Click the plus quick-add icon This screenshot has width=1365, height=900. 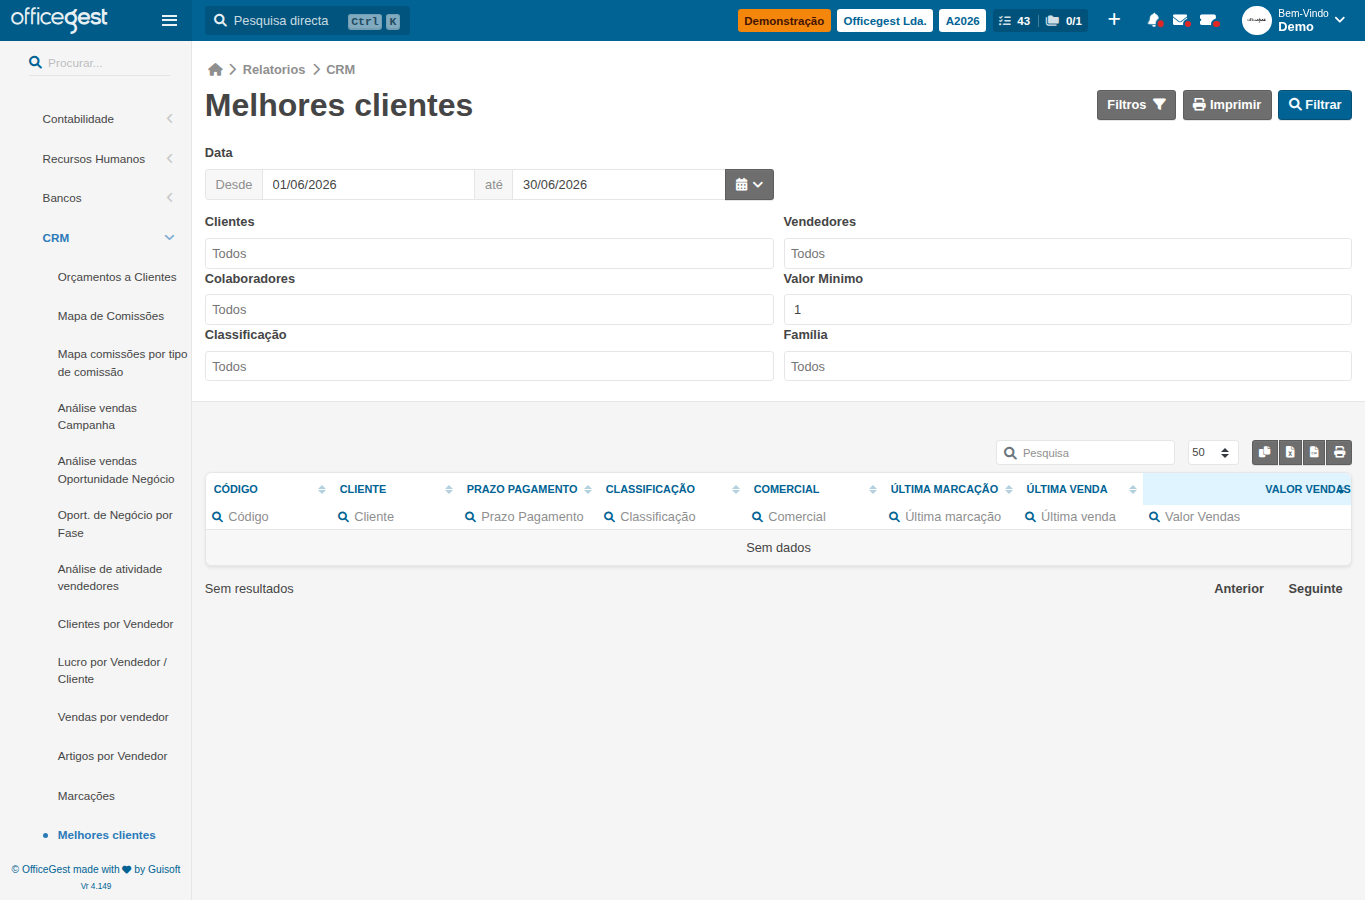click(x=1114, y=20)
